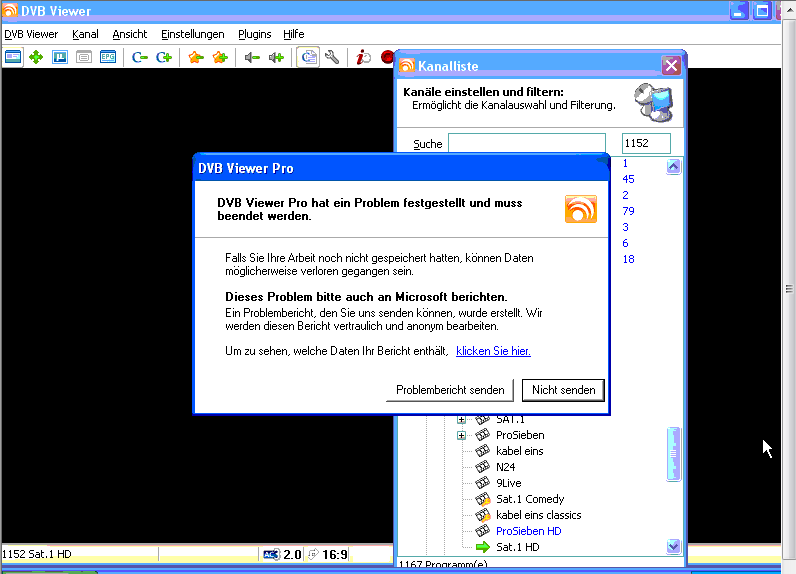Click the 2.0 audio channels indicator

pos(292,554)
